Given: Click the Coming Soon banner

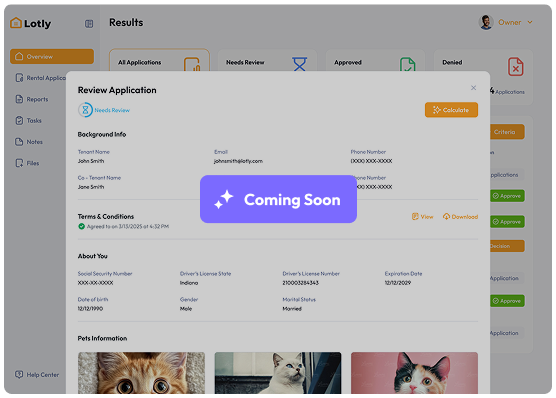Looking at the screenshot, I should pyautogui.click(x=278, y=199).
